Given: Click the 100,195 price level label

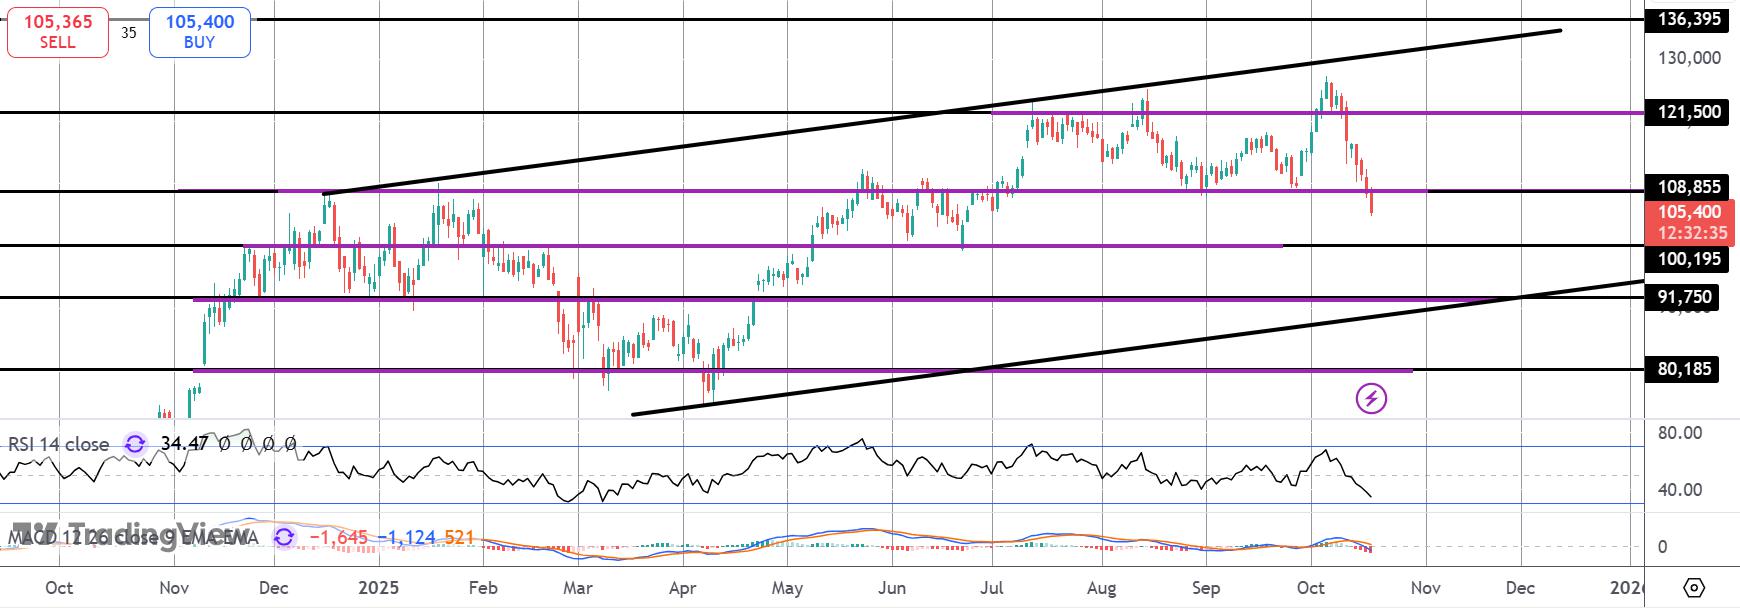Looking at the screenshot, I should coord(1689,259).
